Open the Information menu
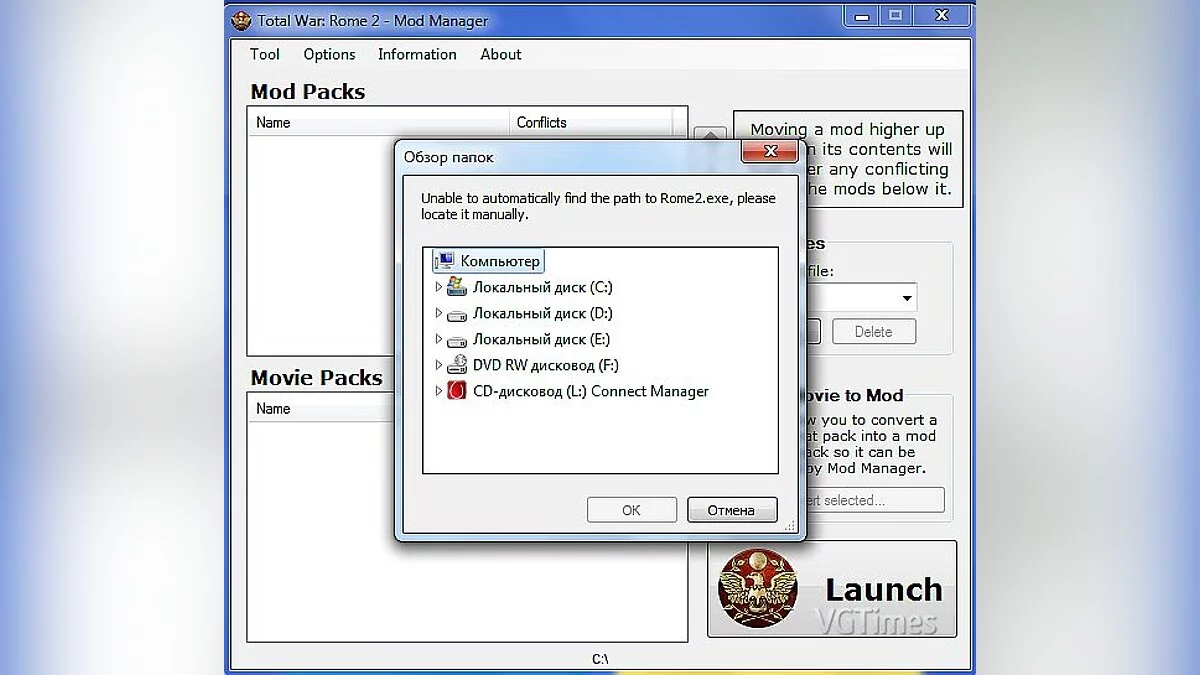 pos(417,54)
